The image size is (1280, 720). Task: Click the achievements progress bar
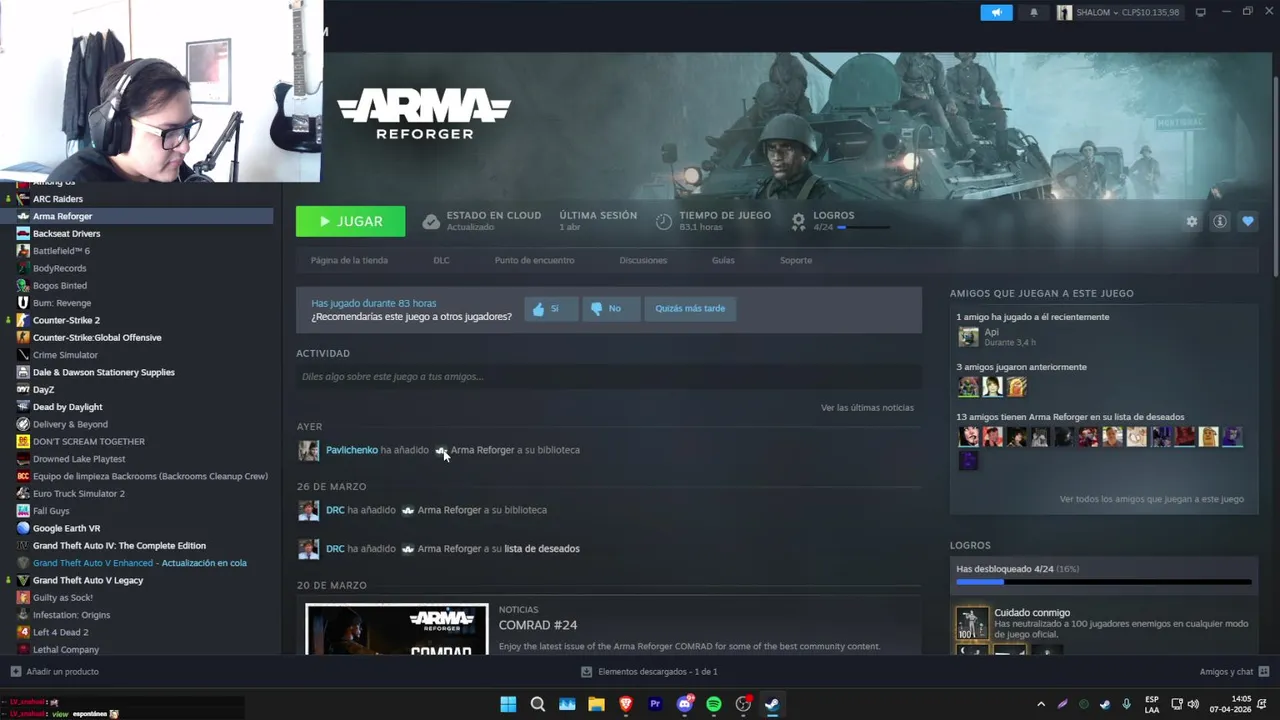point(1103,581)
